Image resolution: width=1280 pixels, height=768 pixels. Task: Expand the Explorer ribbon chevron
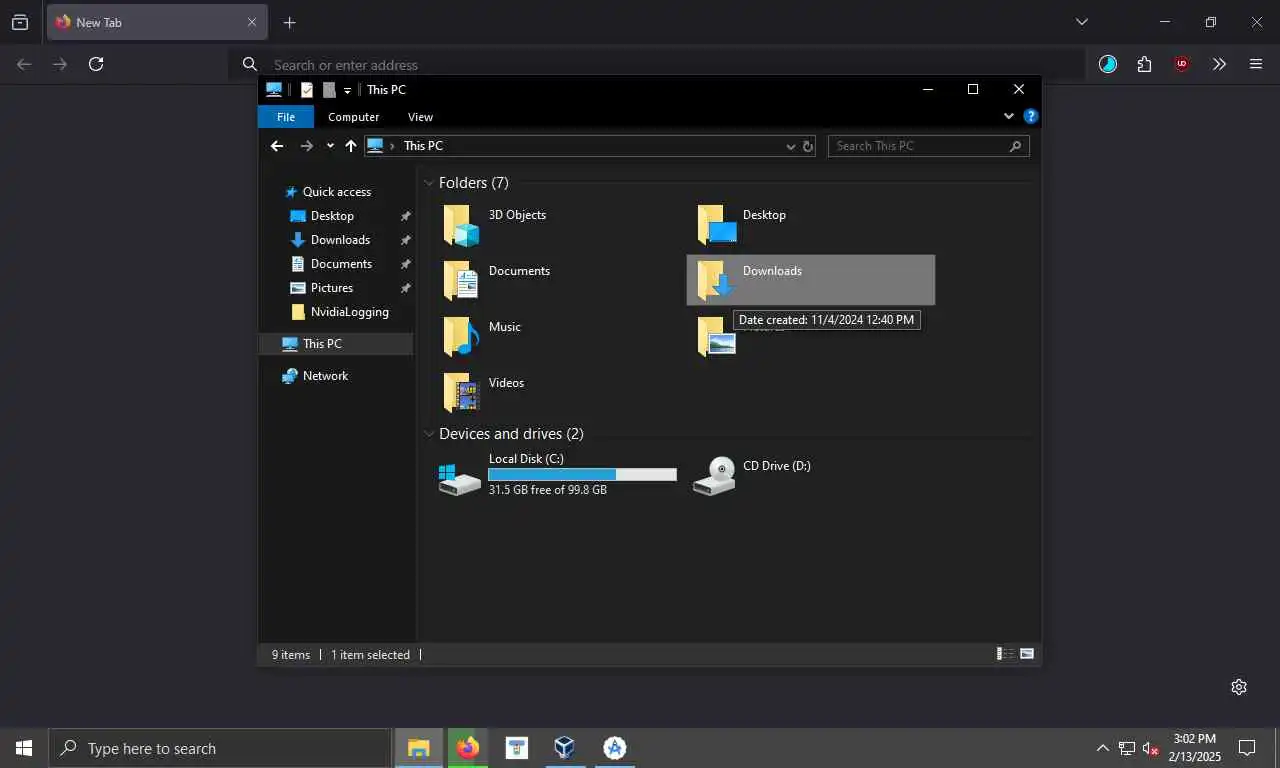coord(1009,116)
